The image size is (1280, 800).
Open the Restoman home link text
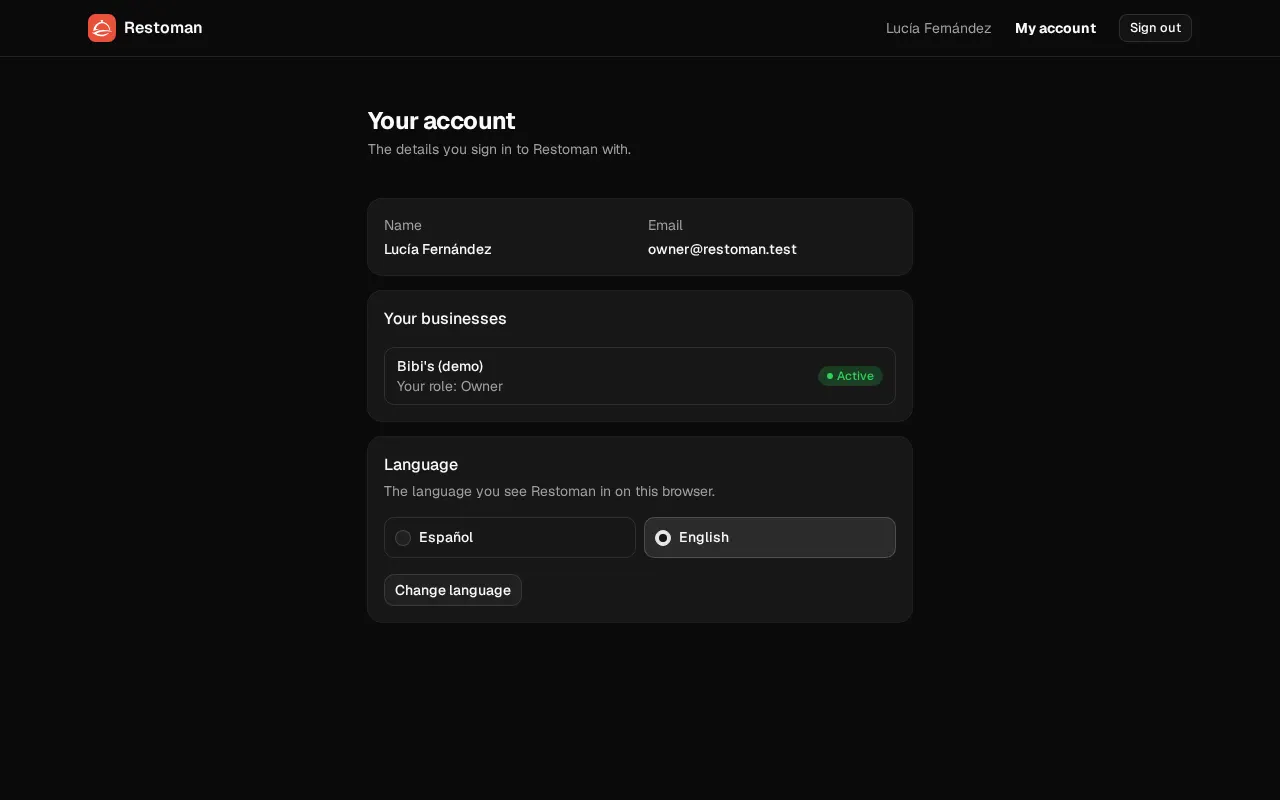pyautogui.click(x=163, y=28)
